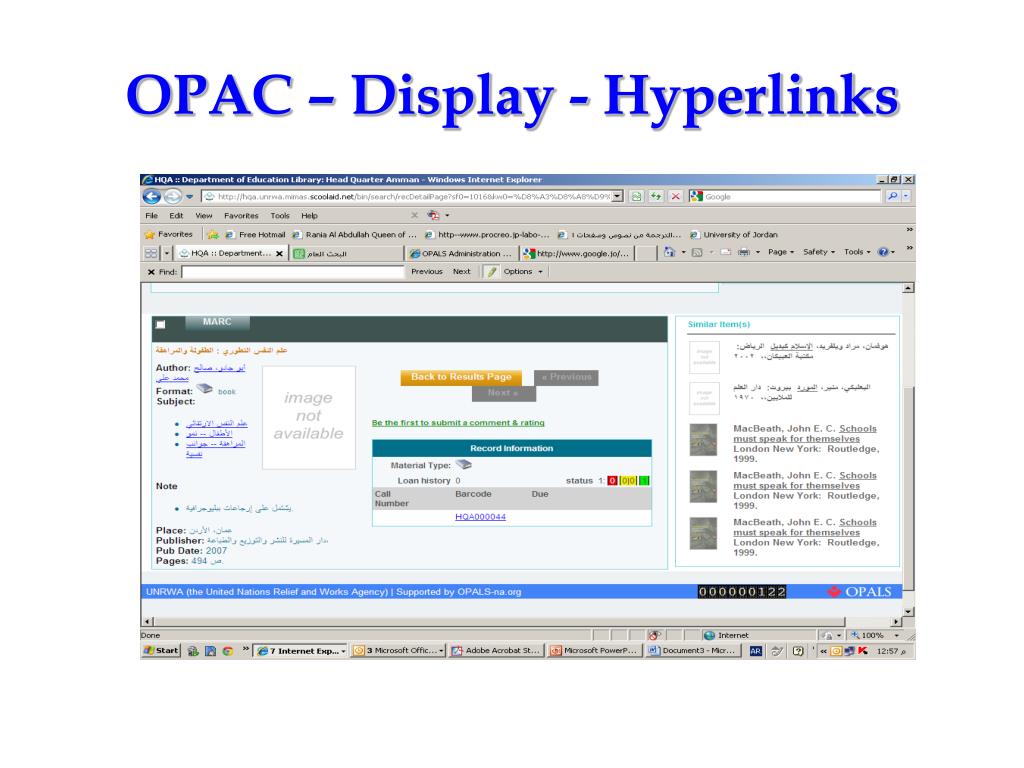Click the green Refresh page icon

[656, 196]
